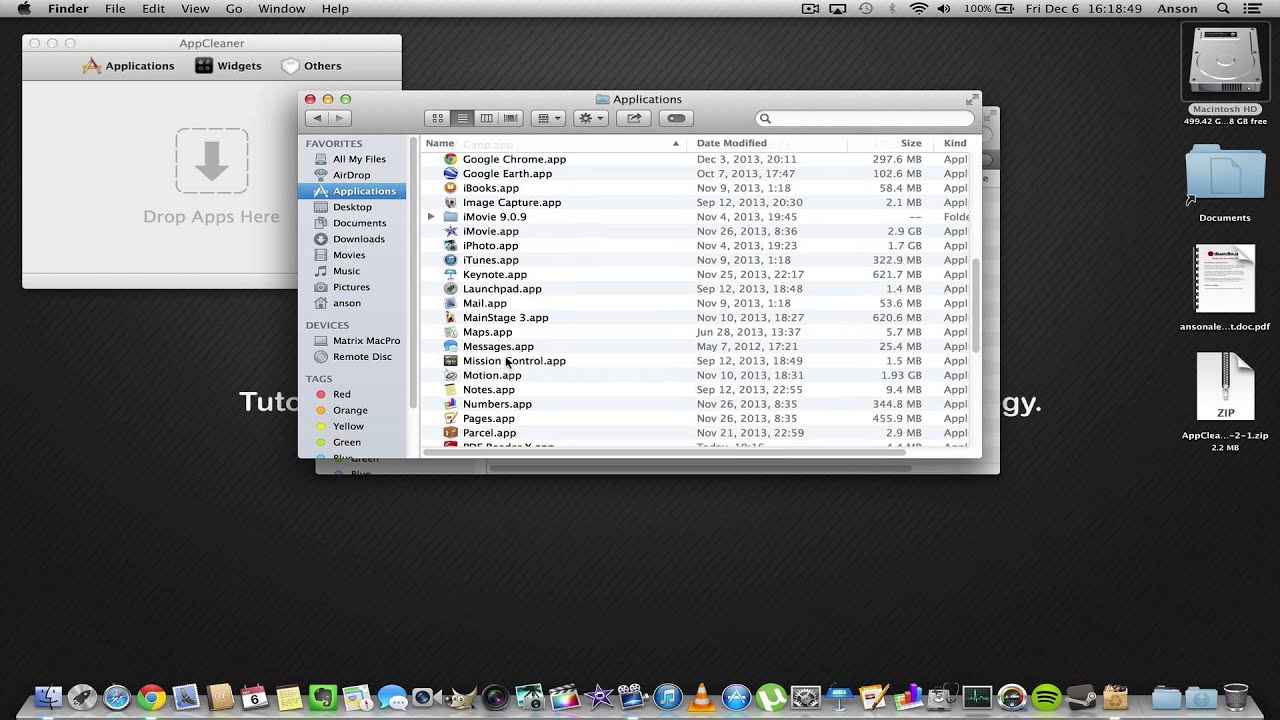
Task: Switch Finder to Cover Flow view
Action: click(510, 118)
